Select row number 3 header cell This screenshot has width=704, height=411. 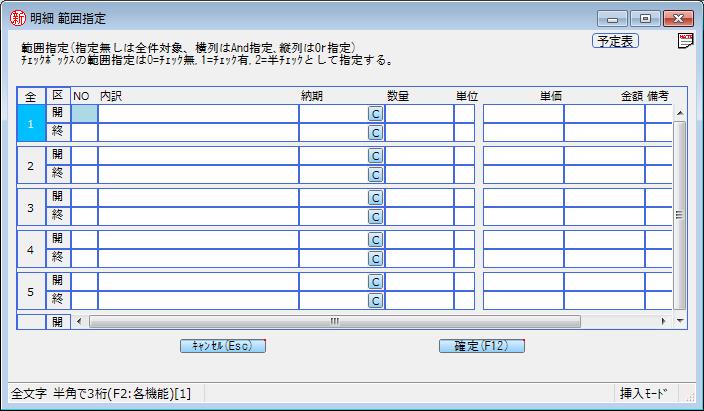[30, 207]
